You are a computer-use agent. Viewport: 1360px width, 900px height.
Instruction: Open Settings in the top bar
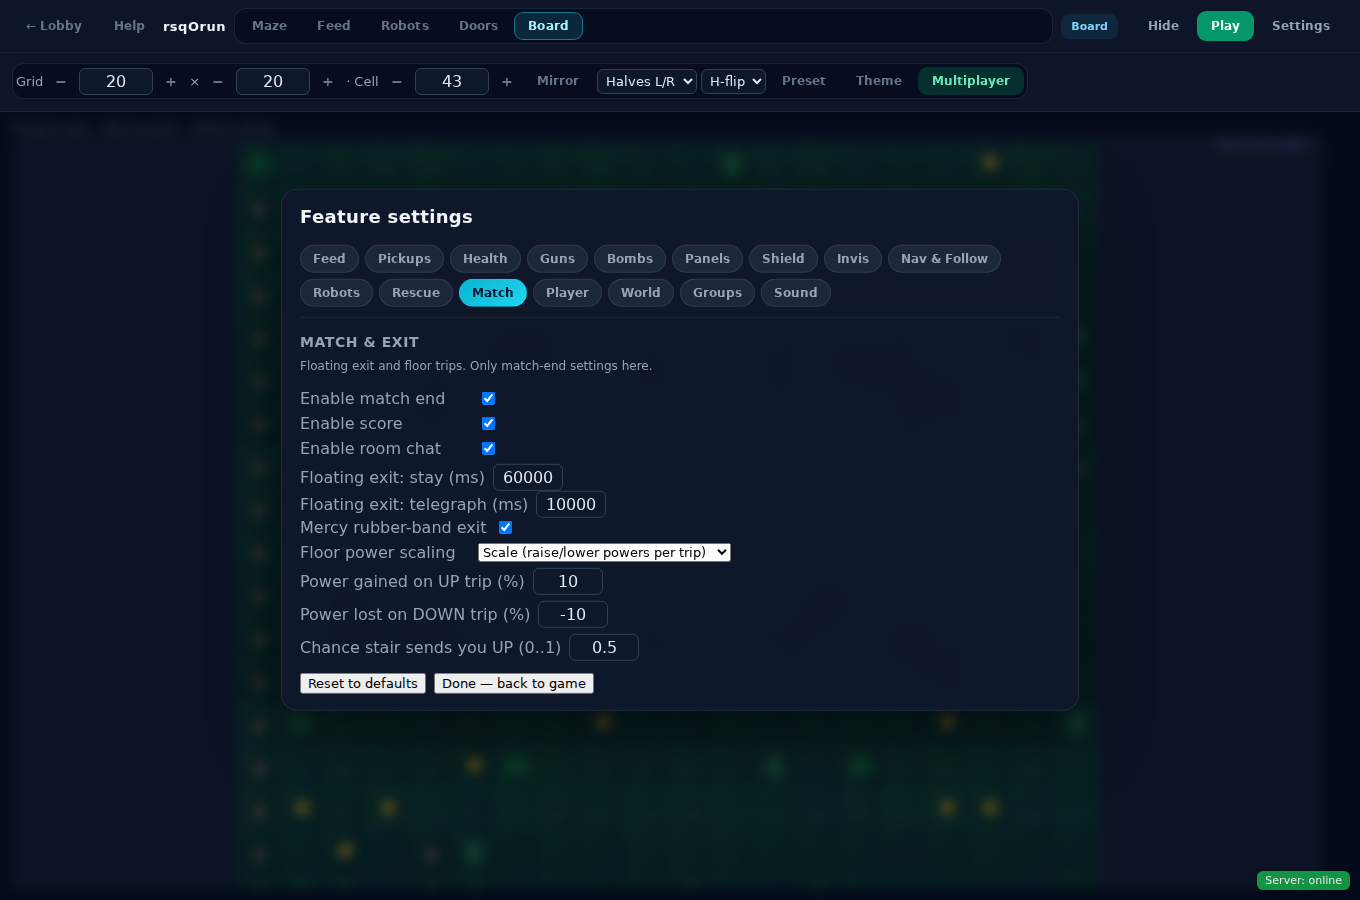tap(1301, 26)
